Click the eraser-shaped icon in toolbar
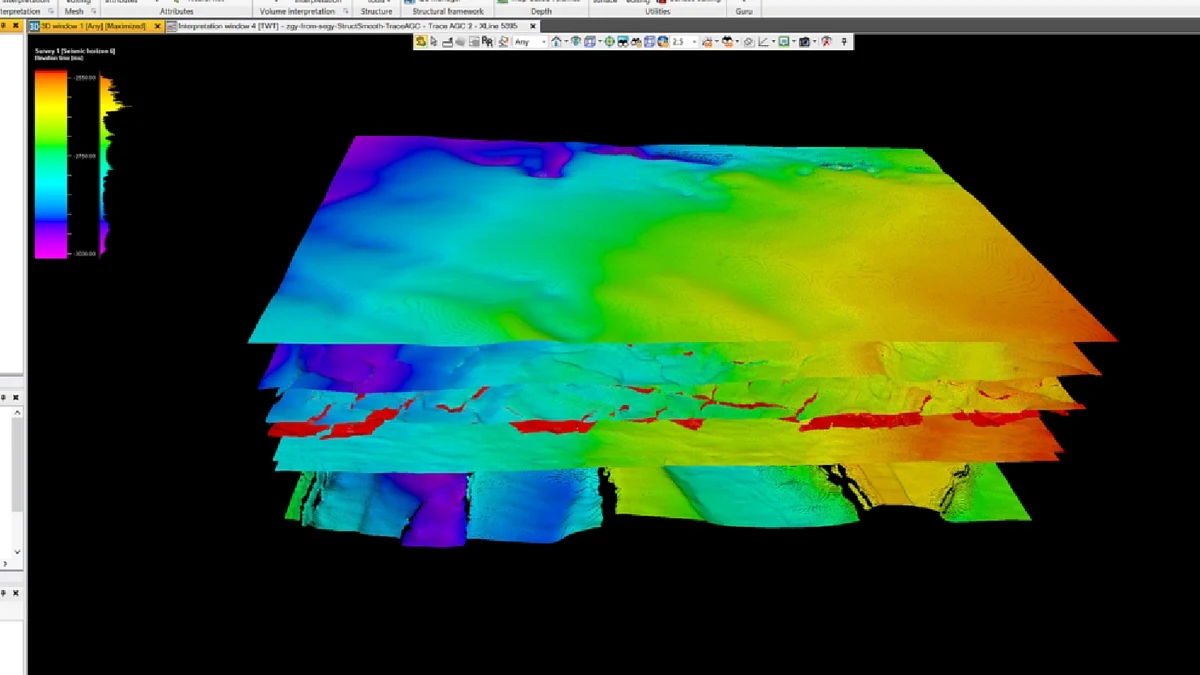1200x675 pixels. pyautogui.click(x=748, y=42)
